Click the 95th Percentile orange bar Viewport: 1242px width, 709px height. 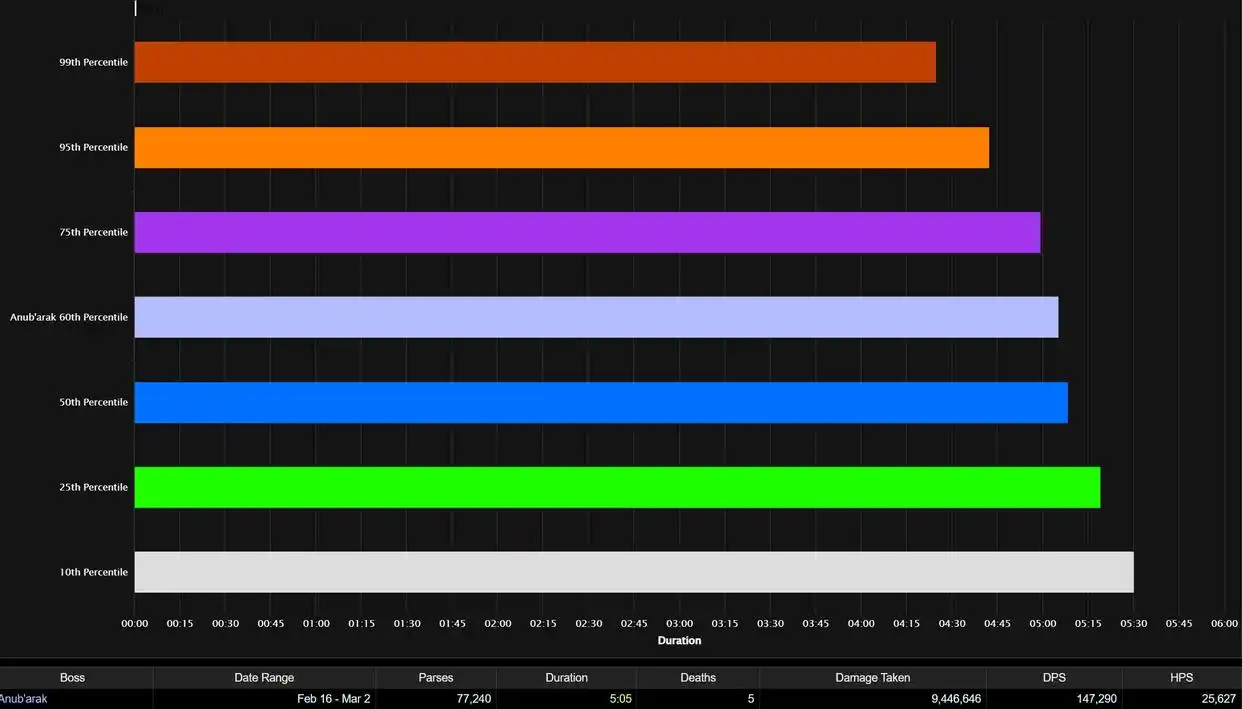pos(562,147)
